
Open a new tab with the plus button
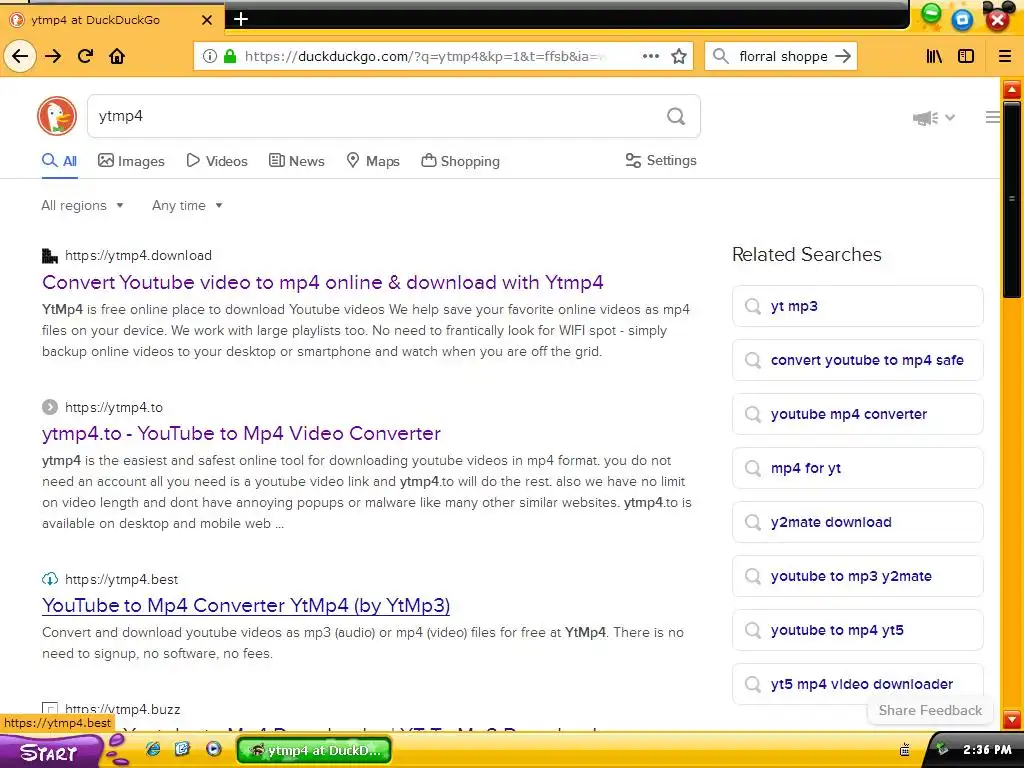pos(241,19)
